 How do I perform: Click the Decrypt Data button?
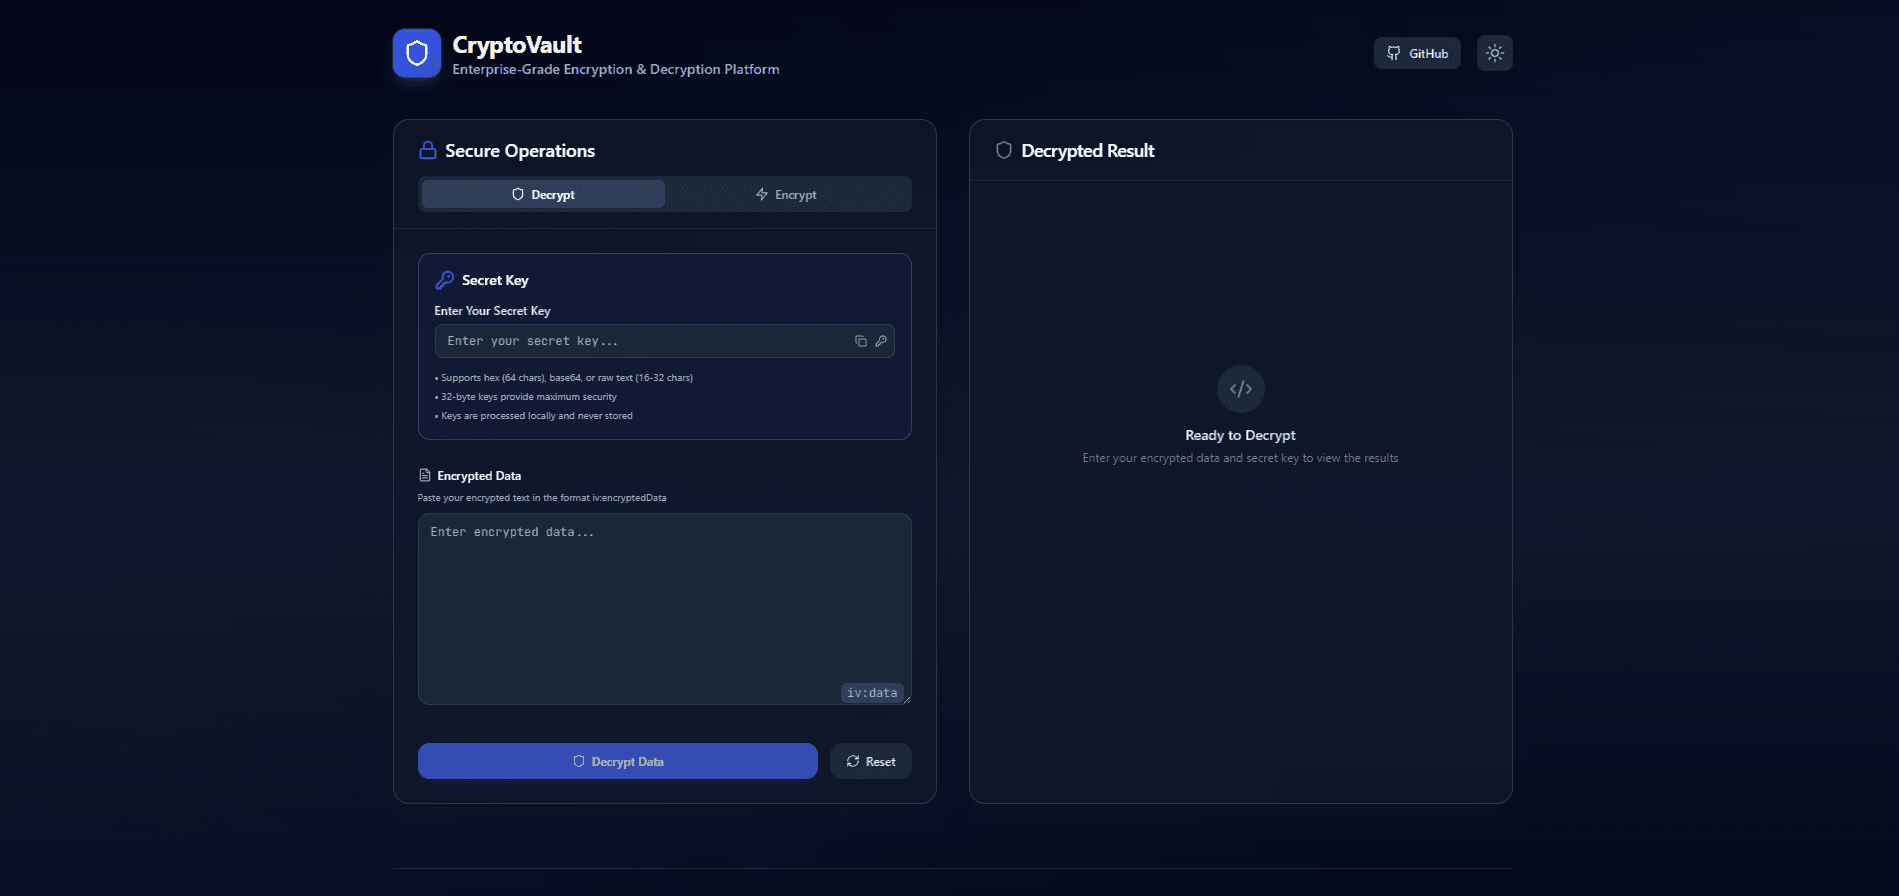tap(617, 761)
